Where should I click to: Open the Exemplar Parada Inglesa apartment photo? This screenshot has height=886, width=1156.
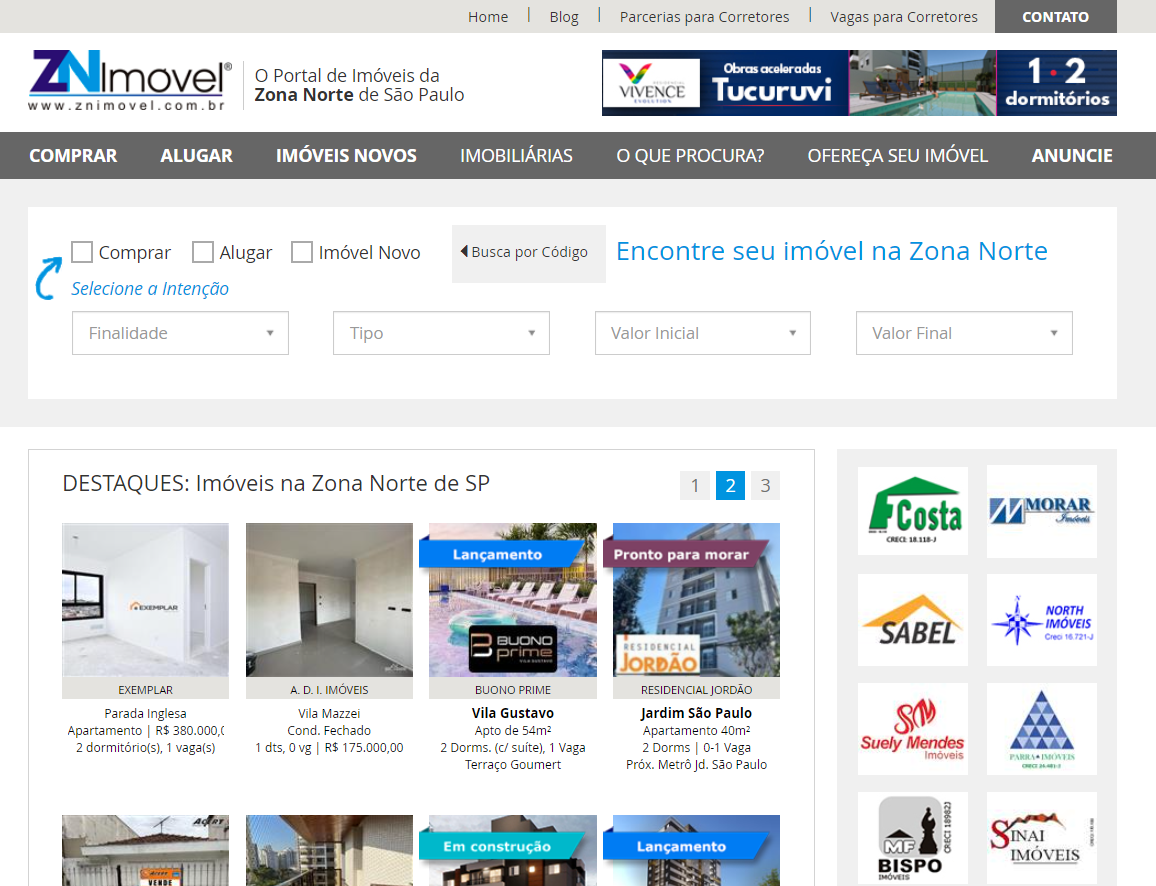point(145,600)
